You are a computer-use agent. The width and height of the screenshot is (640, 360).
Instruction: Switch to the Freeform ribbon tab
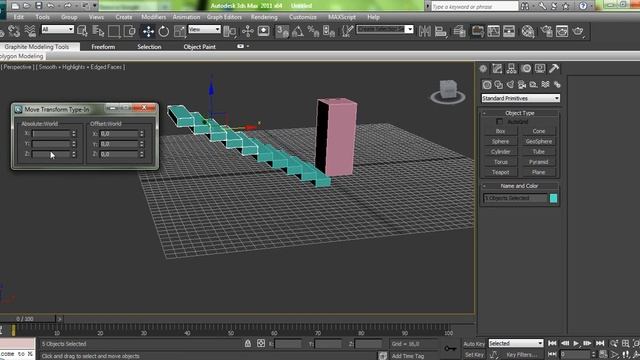coord(103,47)
